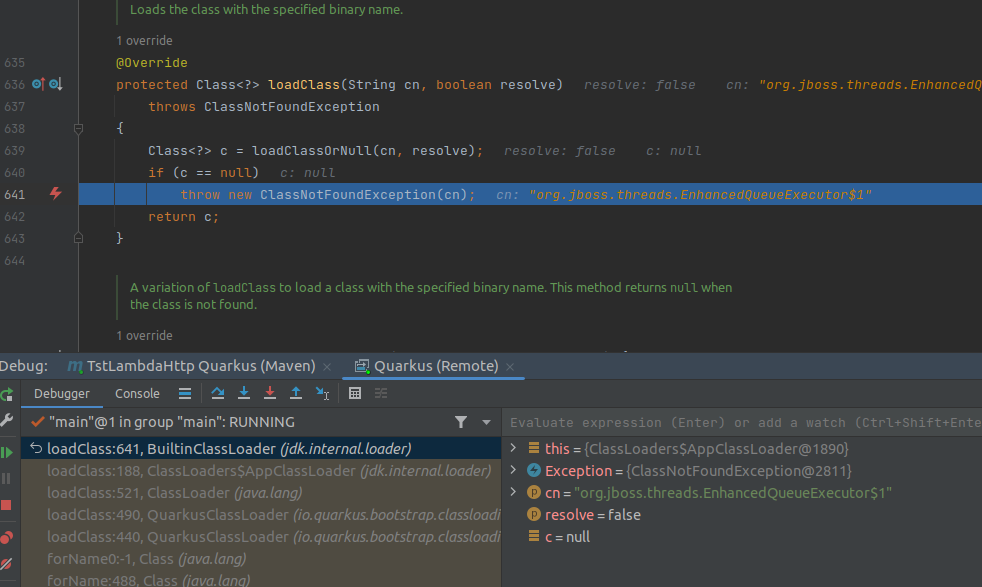Click Maven 'm' icon on TstLambdaHttp tab
The width and height of the screenshot is (982, 587).
75,366
